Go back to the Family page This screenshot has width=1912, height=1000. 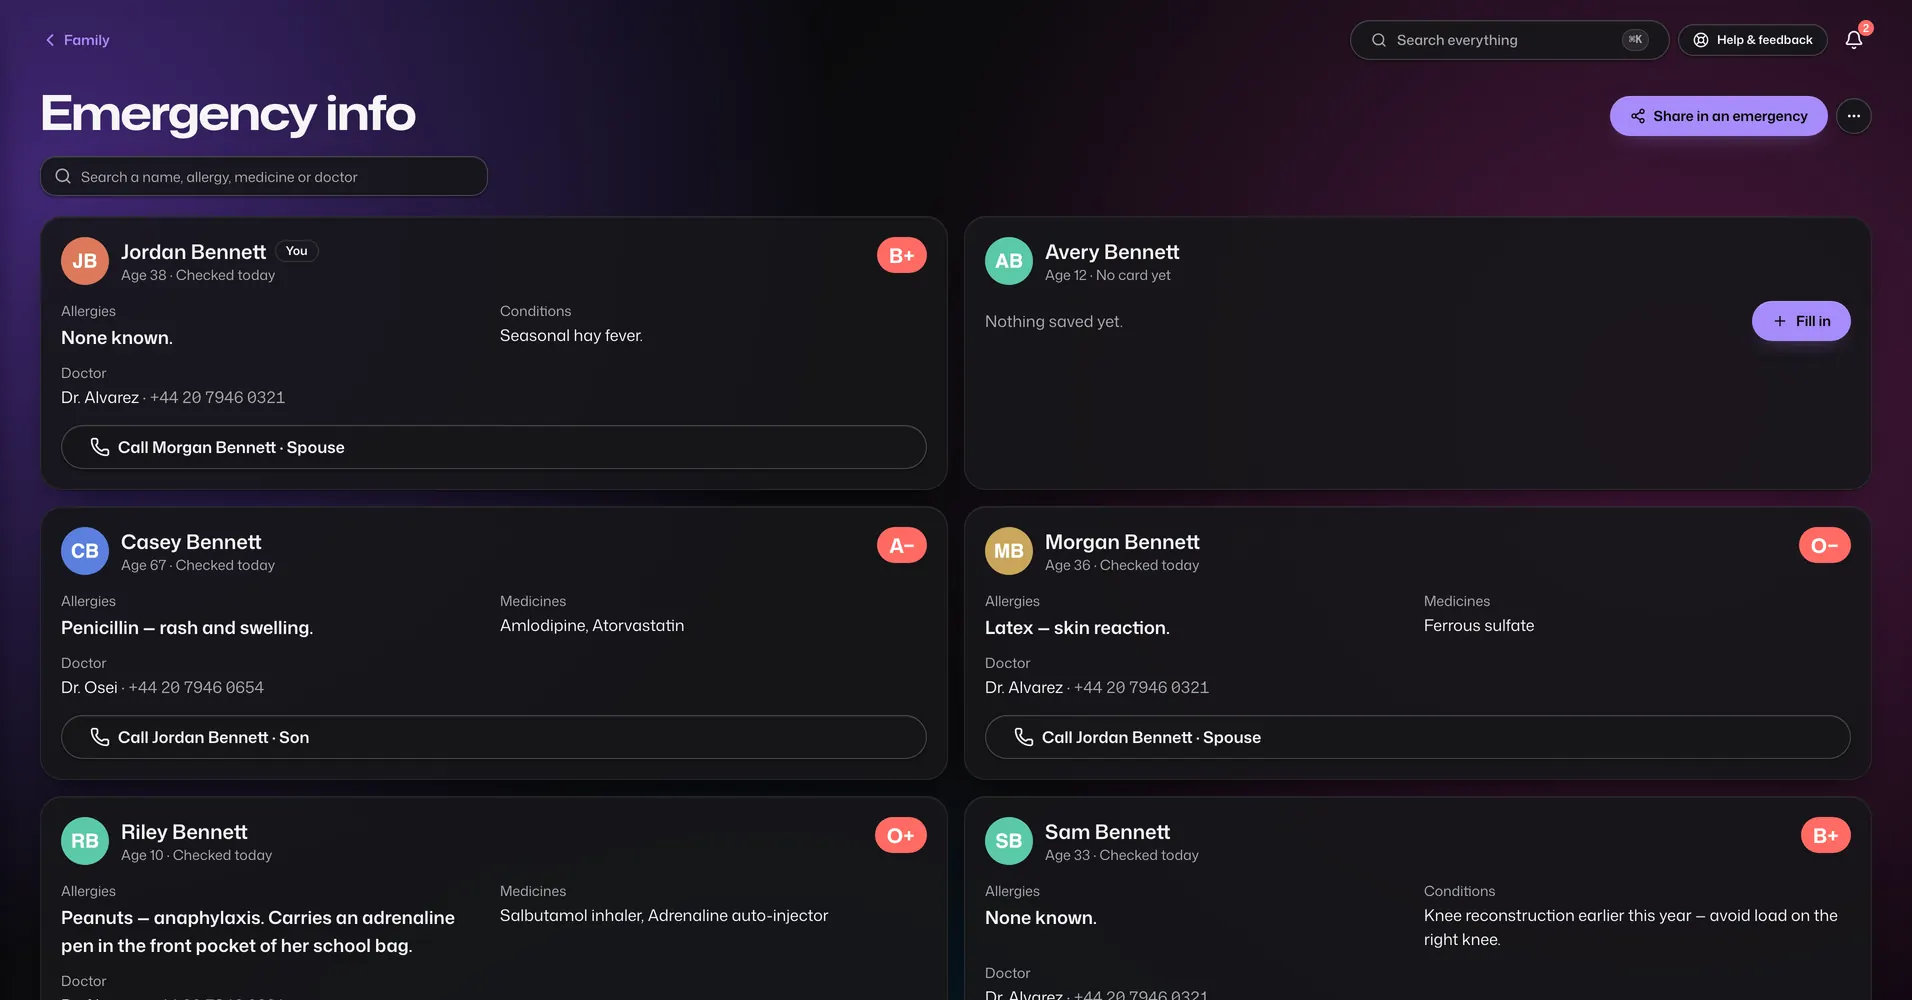point(77,40)
